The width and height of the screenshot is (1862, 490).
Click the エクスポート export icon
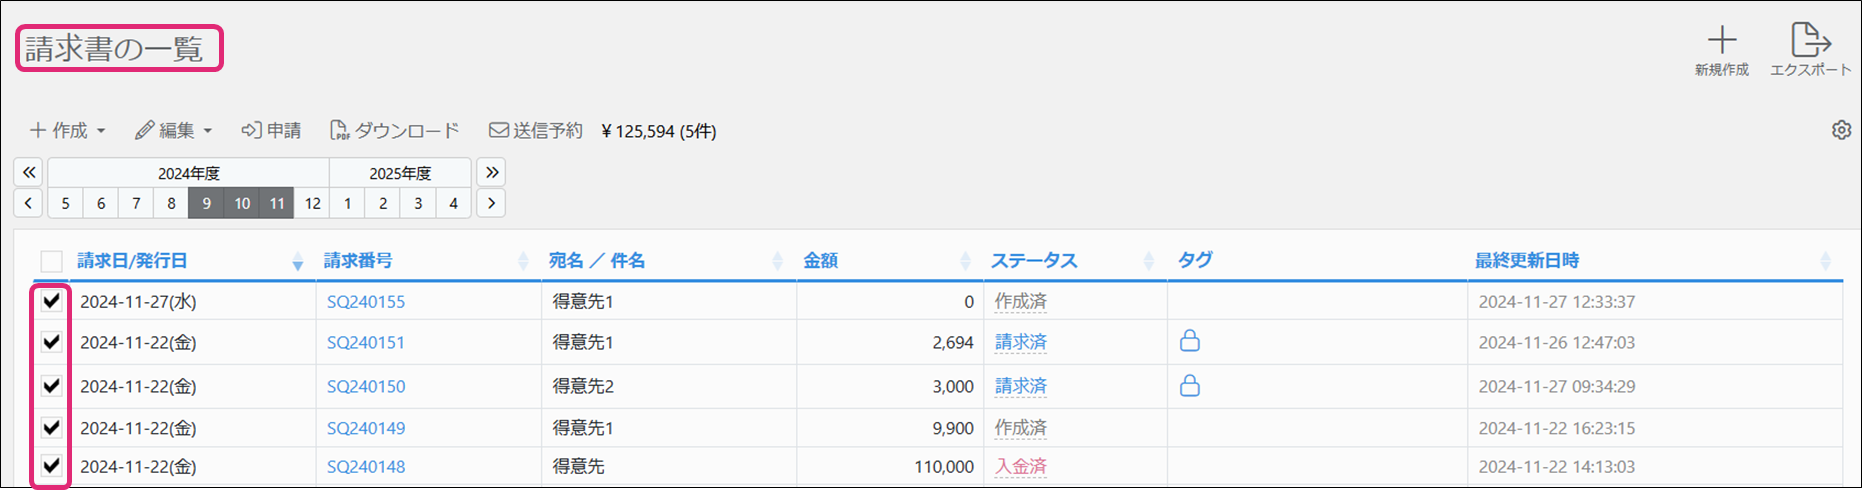pos(1810,41)
